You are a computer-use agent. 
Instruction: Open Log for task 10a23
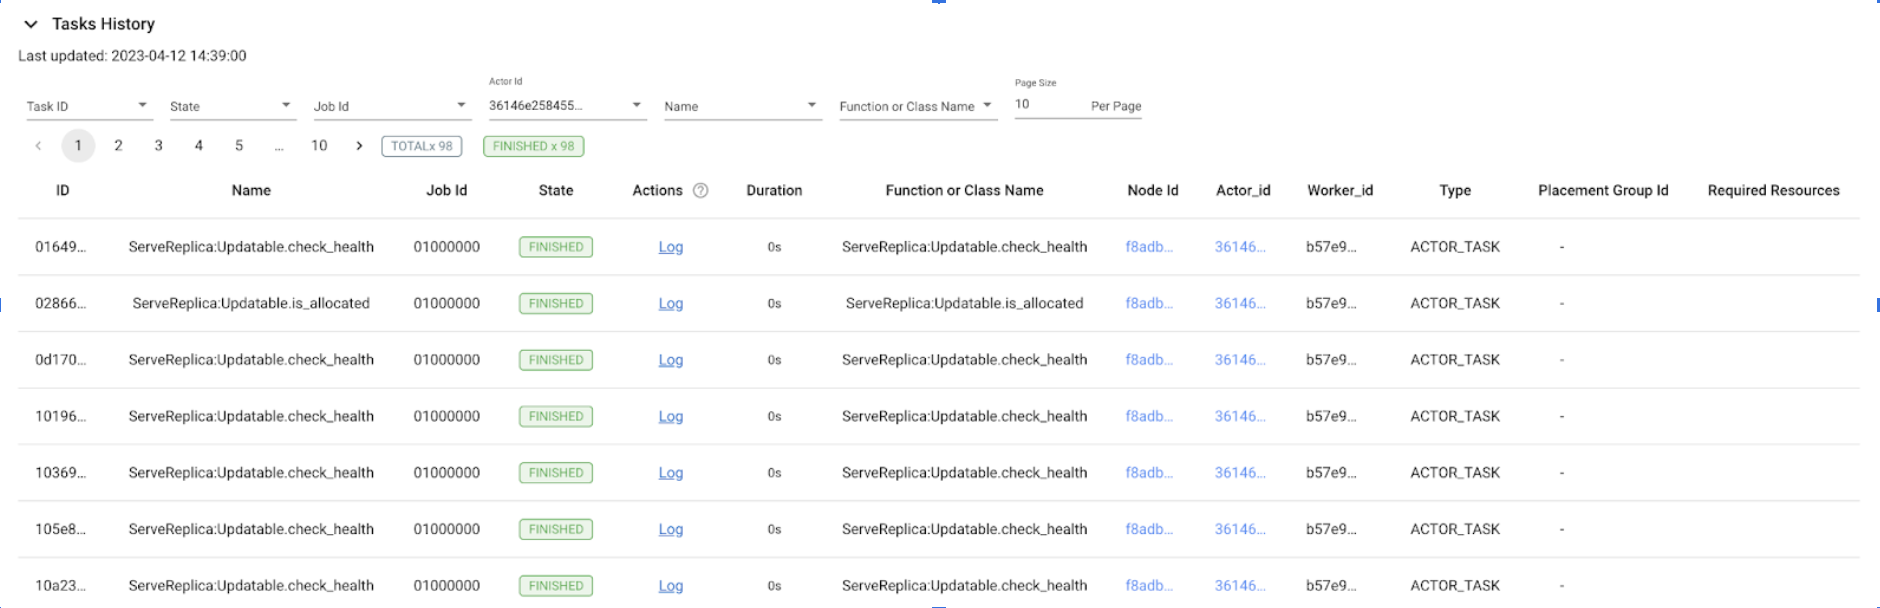671,586
